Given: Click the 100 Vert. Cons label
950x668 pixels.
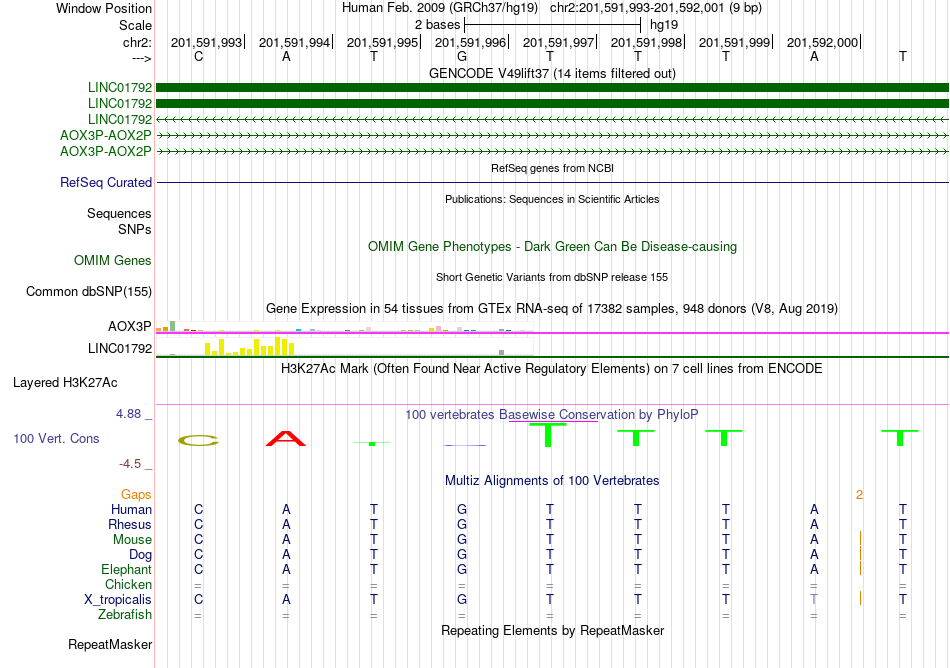Looking at the screenshot, I should pyautogui.click(x=56, y=438).
